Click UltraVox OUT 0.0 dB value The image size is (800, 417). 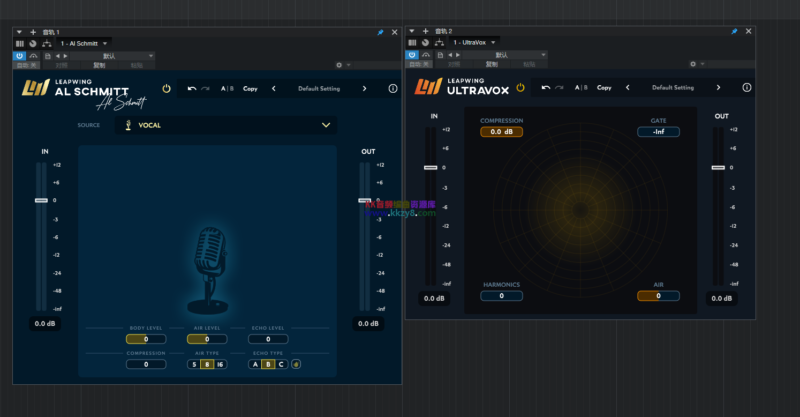click(x=721, y=299)
